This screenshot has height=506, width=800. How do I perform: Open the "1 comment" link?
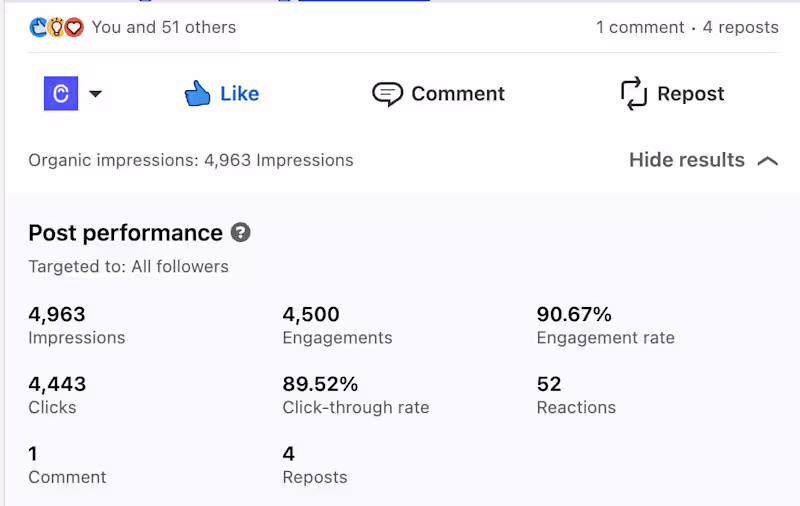640,28
